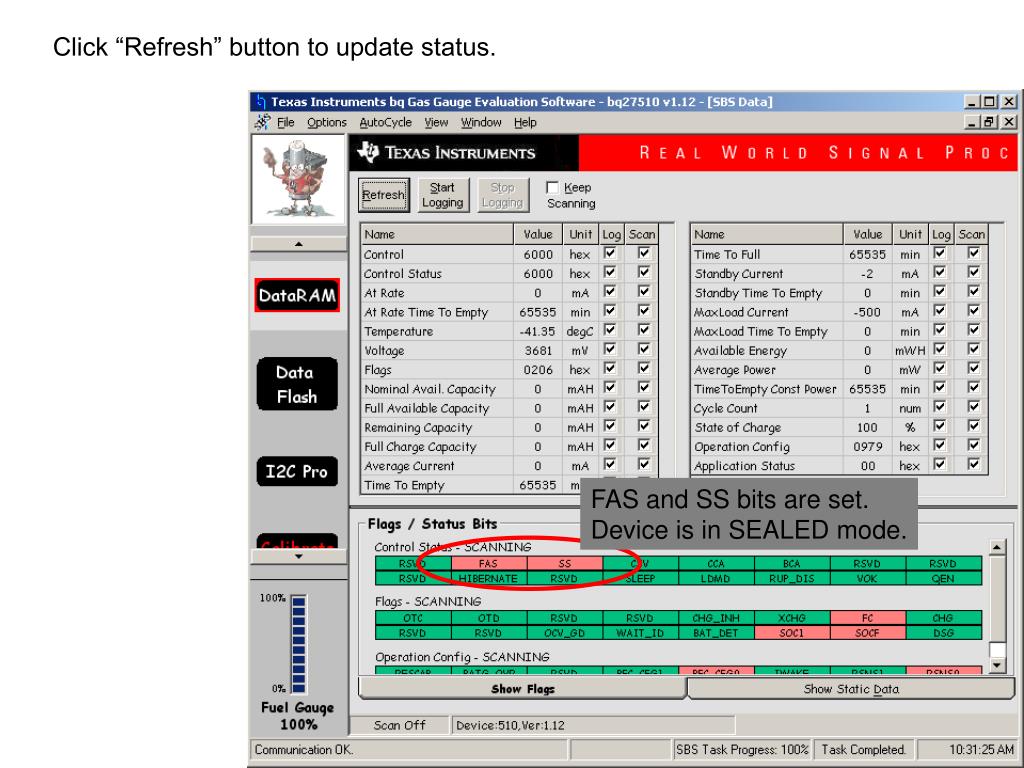Toggle Log checkbox for Control row
The height and width of the screenshot is (768, 1024).
pos(610,253)
